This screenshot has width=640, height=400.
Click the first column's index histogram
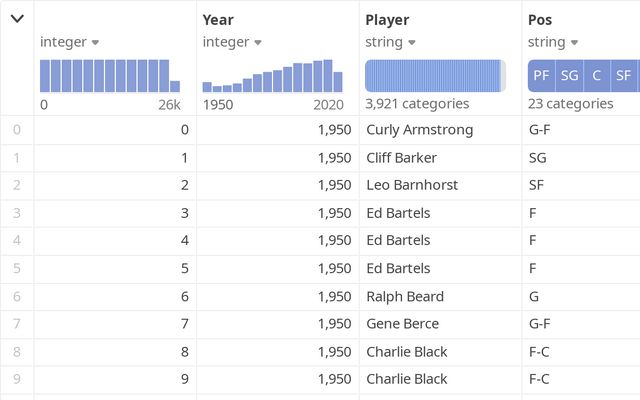110,76
